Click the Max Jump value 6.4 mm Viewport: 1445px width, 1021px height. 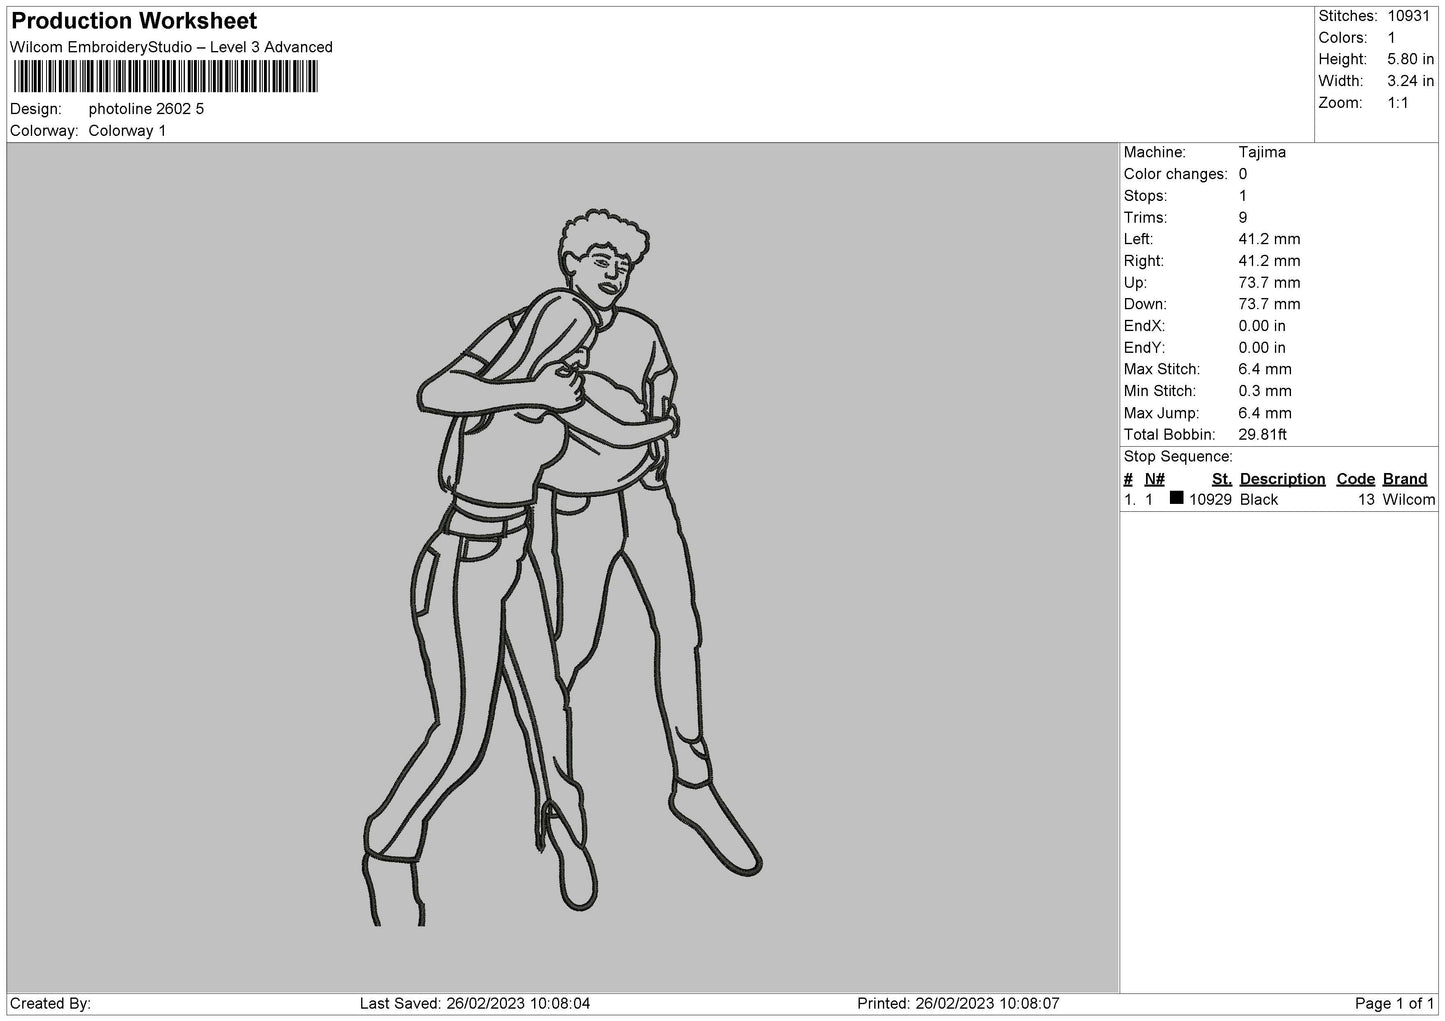click(1265, 413)
